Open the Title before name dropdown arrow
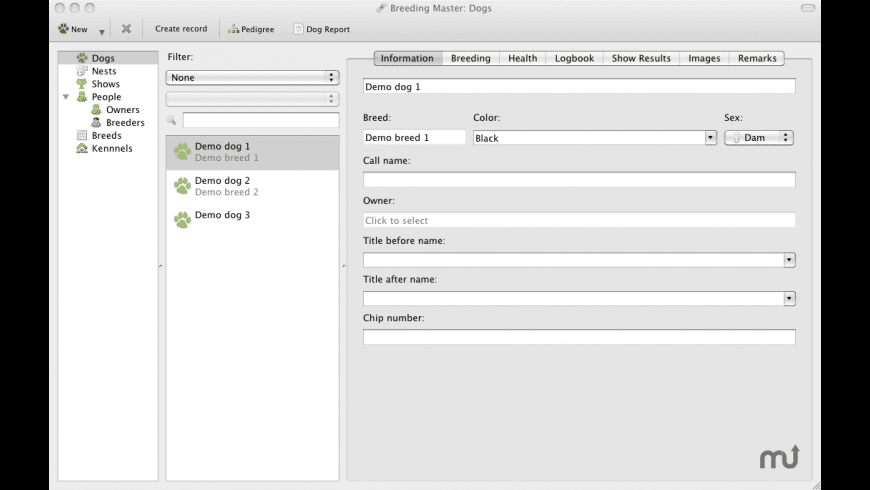870x490 pixels. [790, 260]
